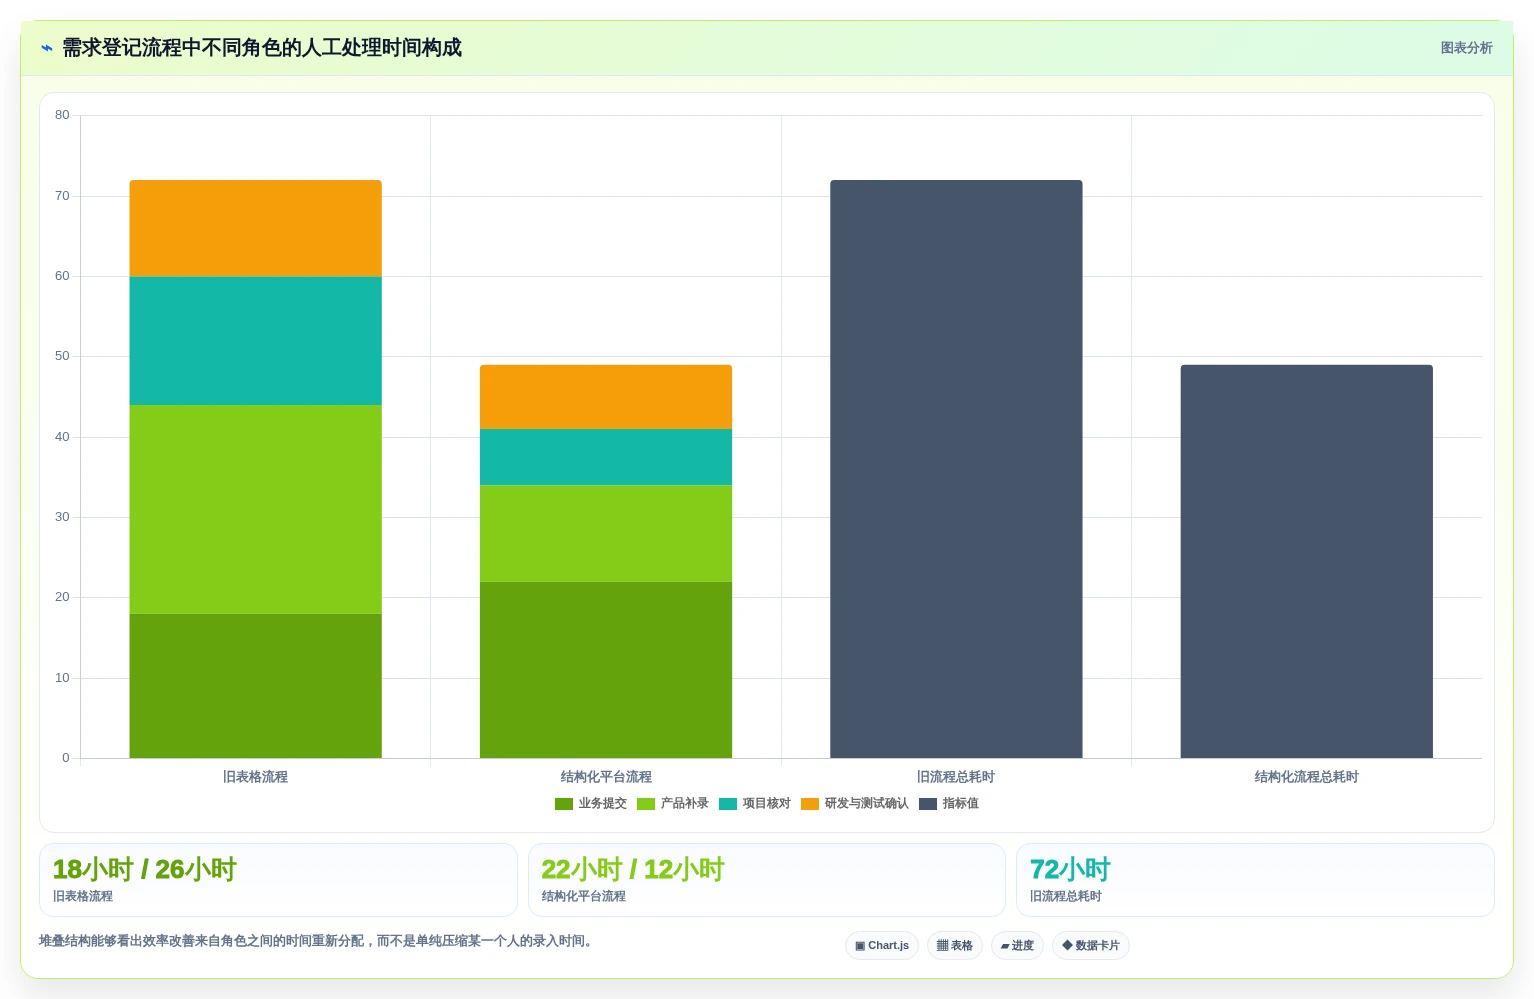Image resolution: width=1534 pixels, height=999 pixels.
Task: Click the y-axis value 80
Action: click(63, 115)
